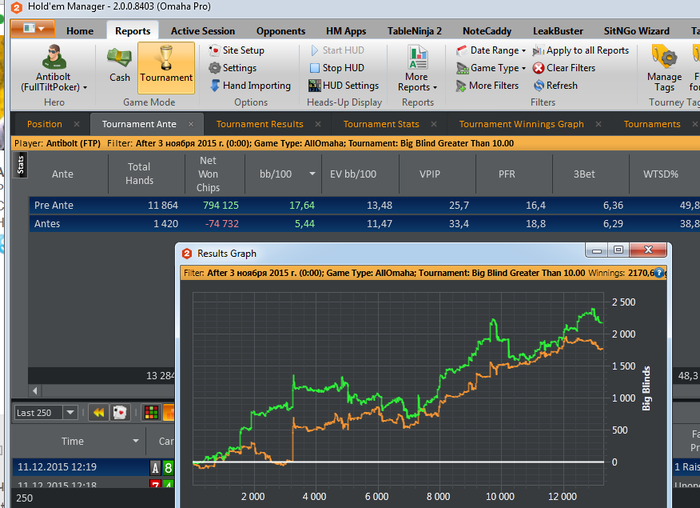The height and width of the screenshot is (508, 700).
Task: Click the colored grid matrix icon
Action: [151, 412]
